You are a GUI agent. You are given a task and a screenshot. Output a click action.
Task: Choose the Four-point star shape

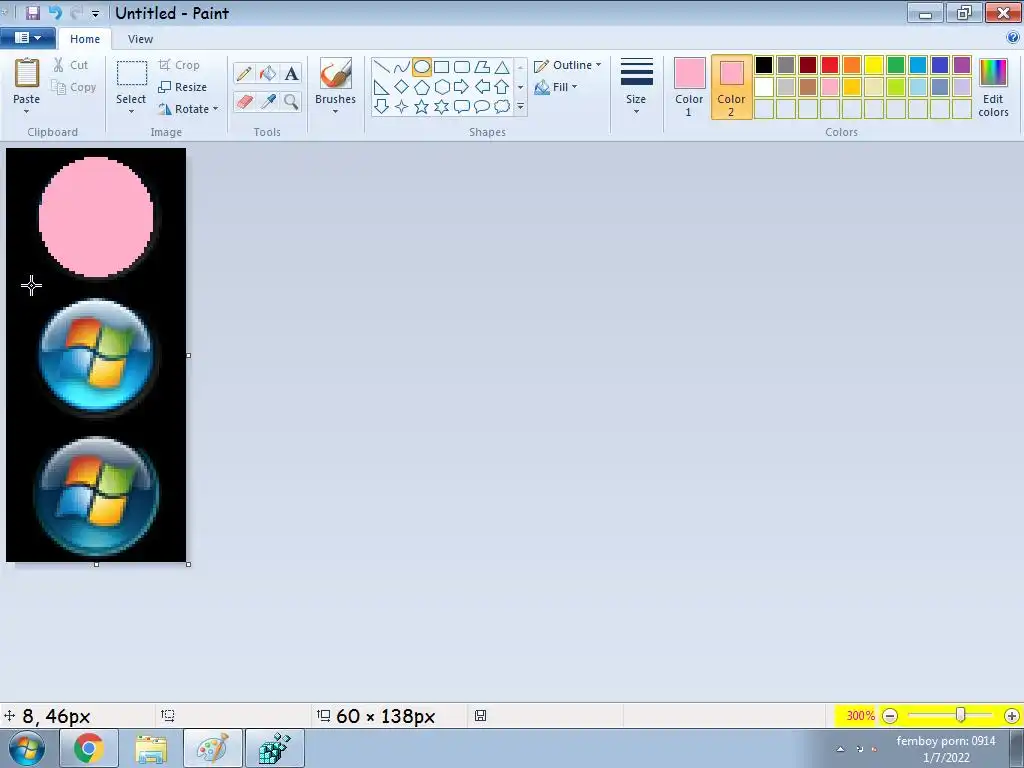click(402, 106)
